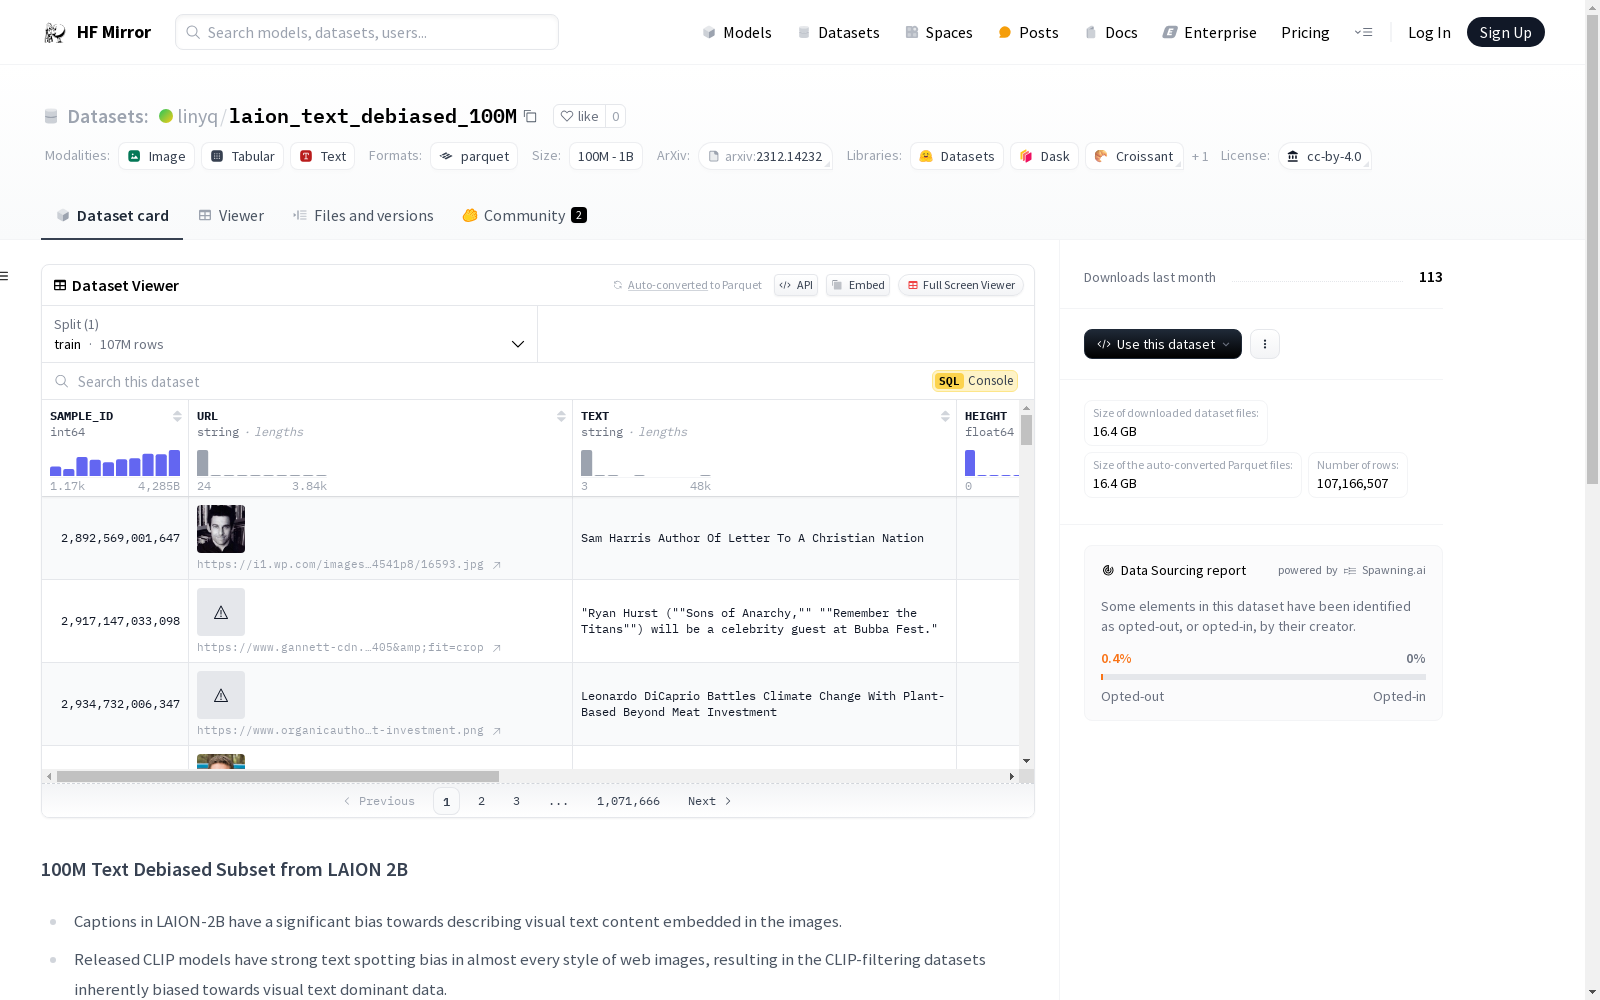Image resolution: width=1600 pixels, height=1000 pixels.
Task: Select the Text modality tag
Action: tap(323, 157)
